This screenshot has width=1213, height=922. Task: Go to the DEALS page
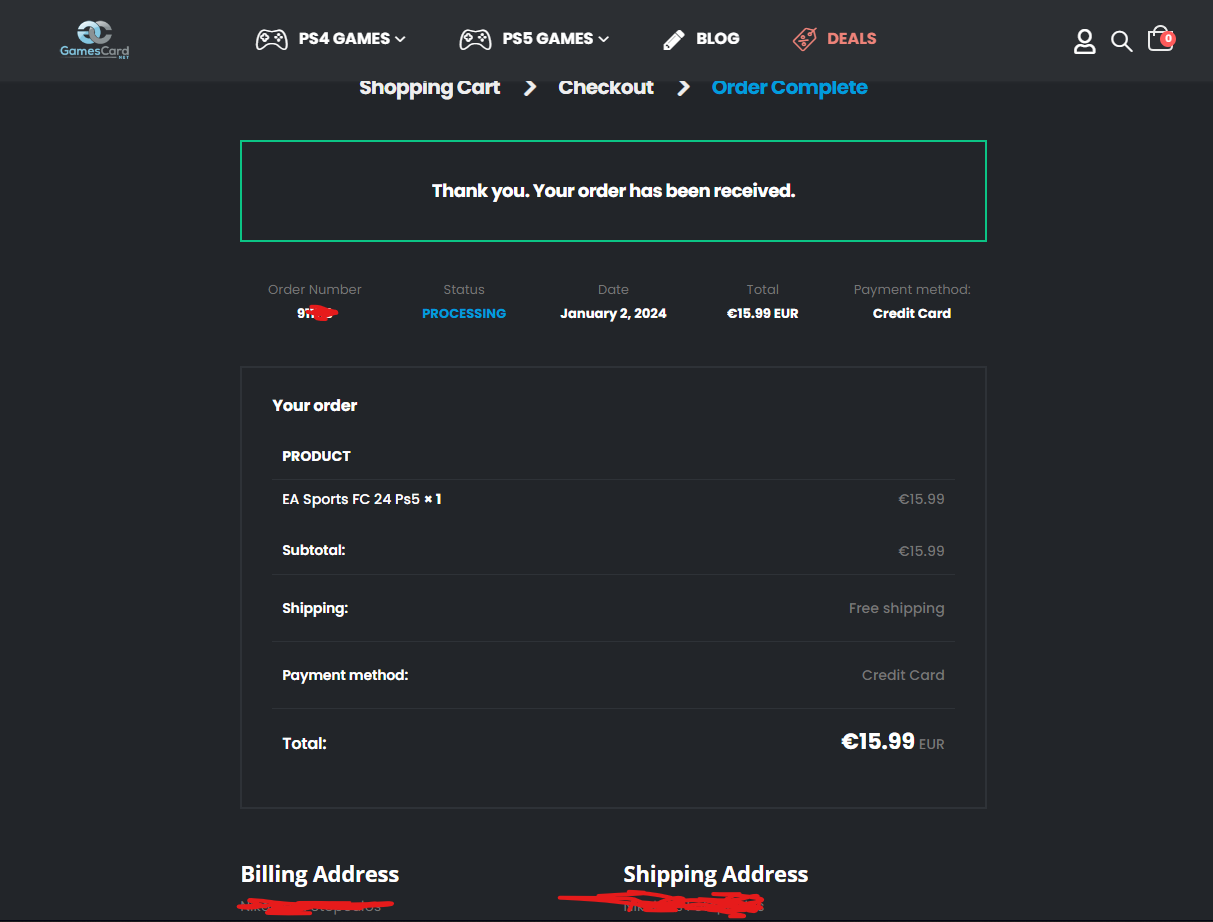pos(852,38)
